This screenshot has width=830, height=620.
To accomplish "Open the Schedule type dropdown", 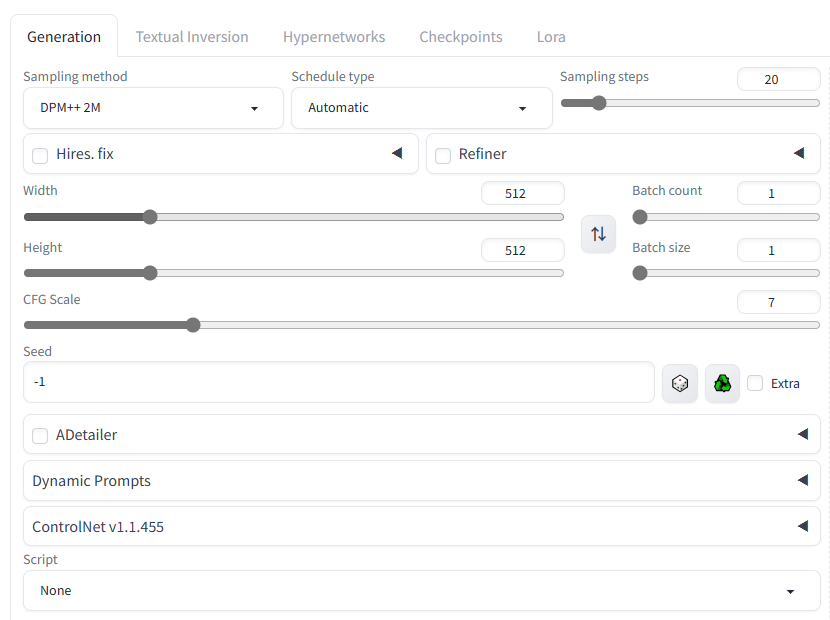I will point(422,108).
